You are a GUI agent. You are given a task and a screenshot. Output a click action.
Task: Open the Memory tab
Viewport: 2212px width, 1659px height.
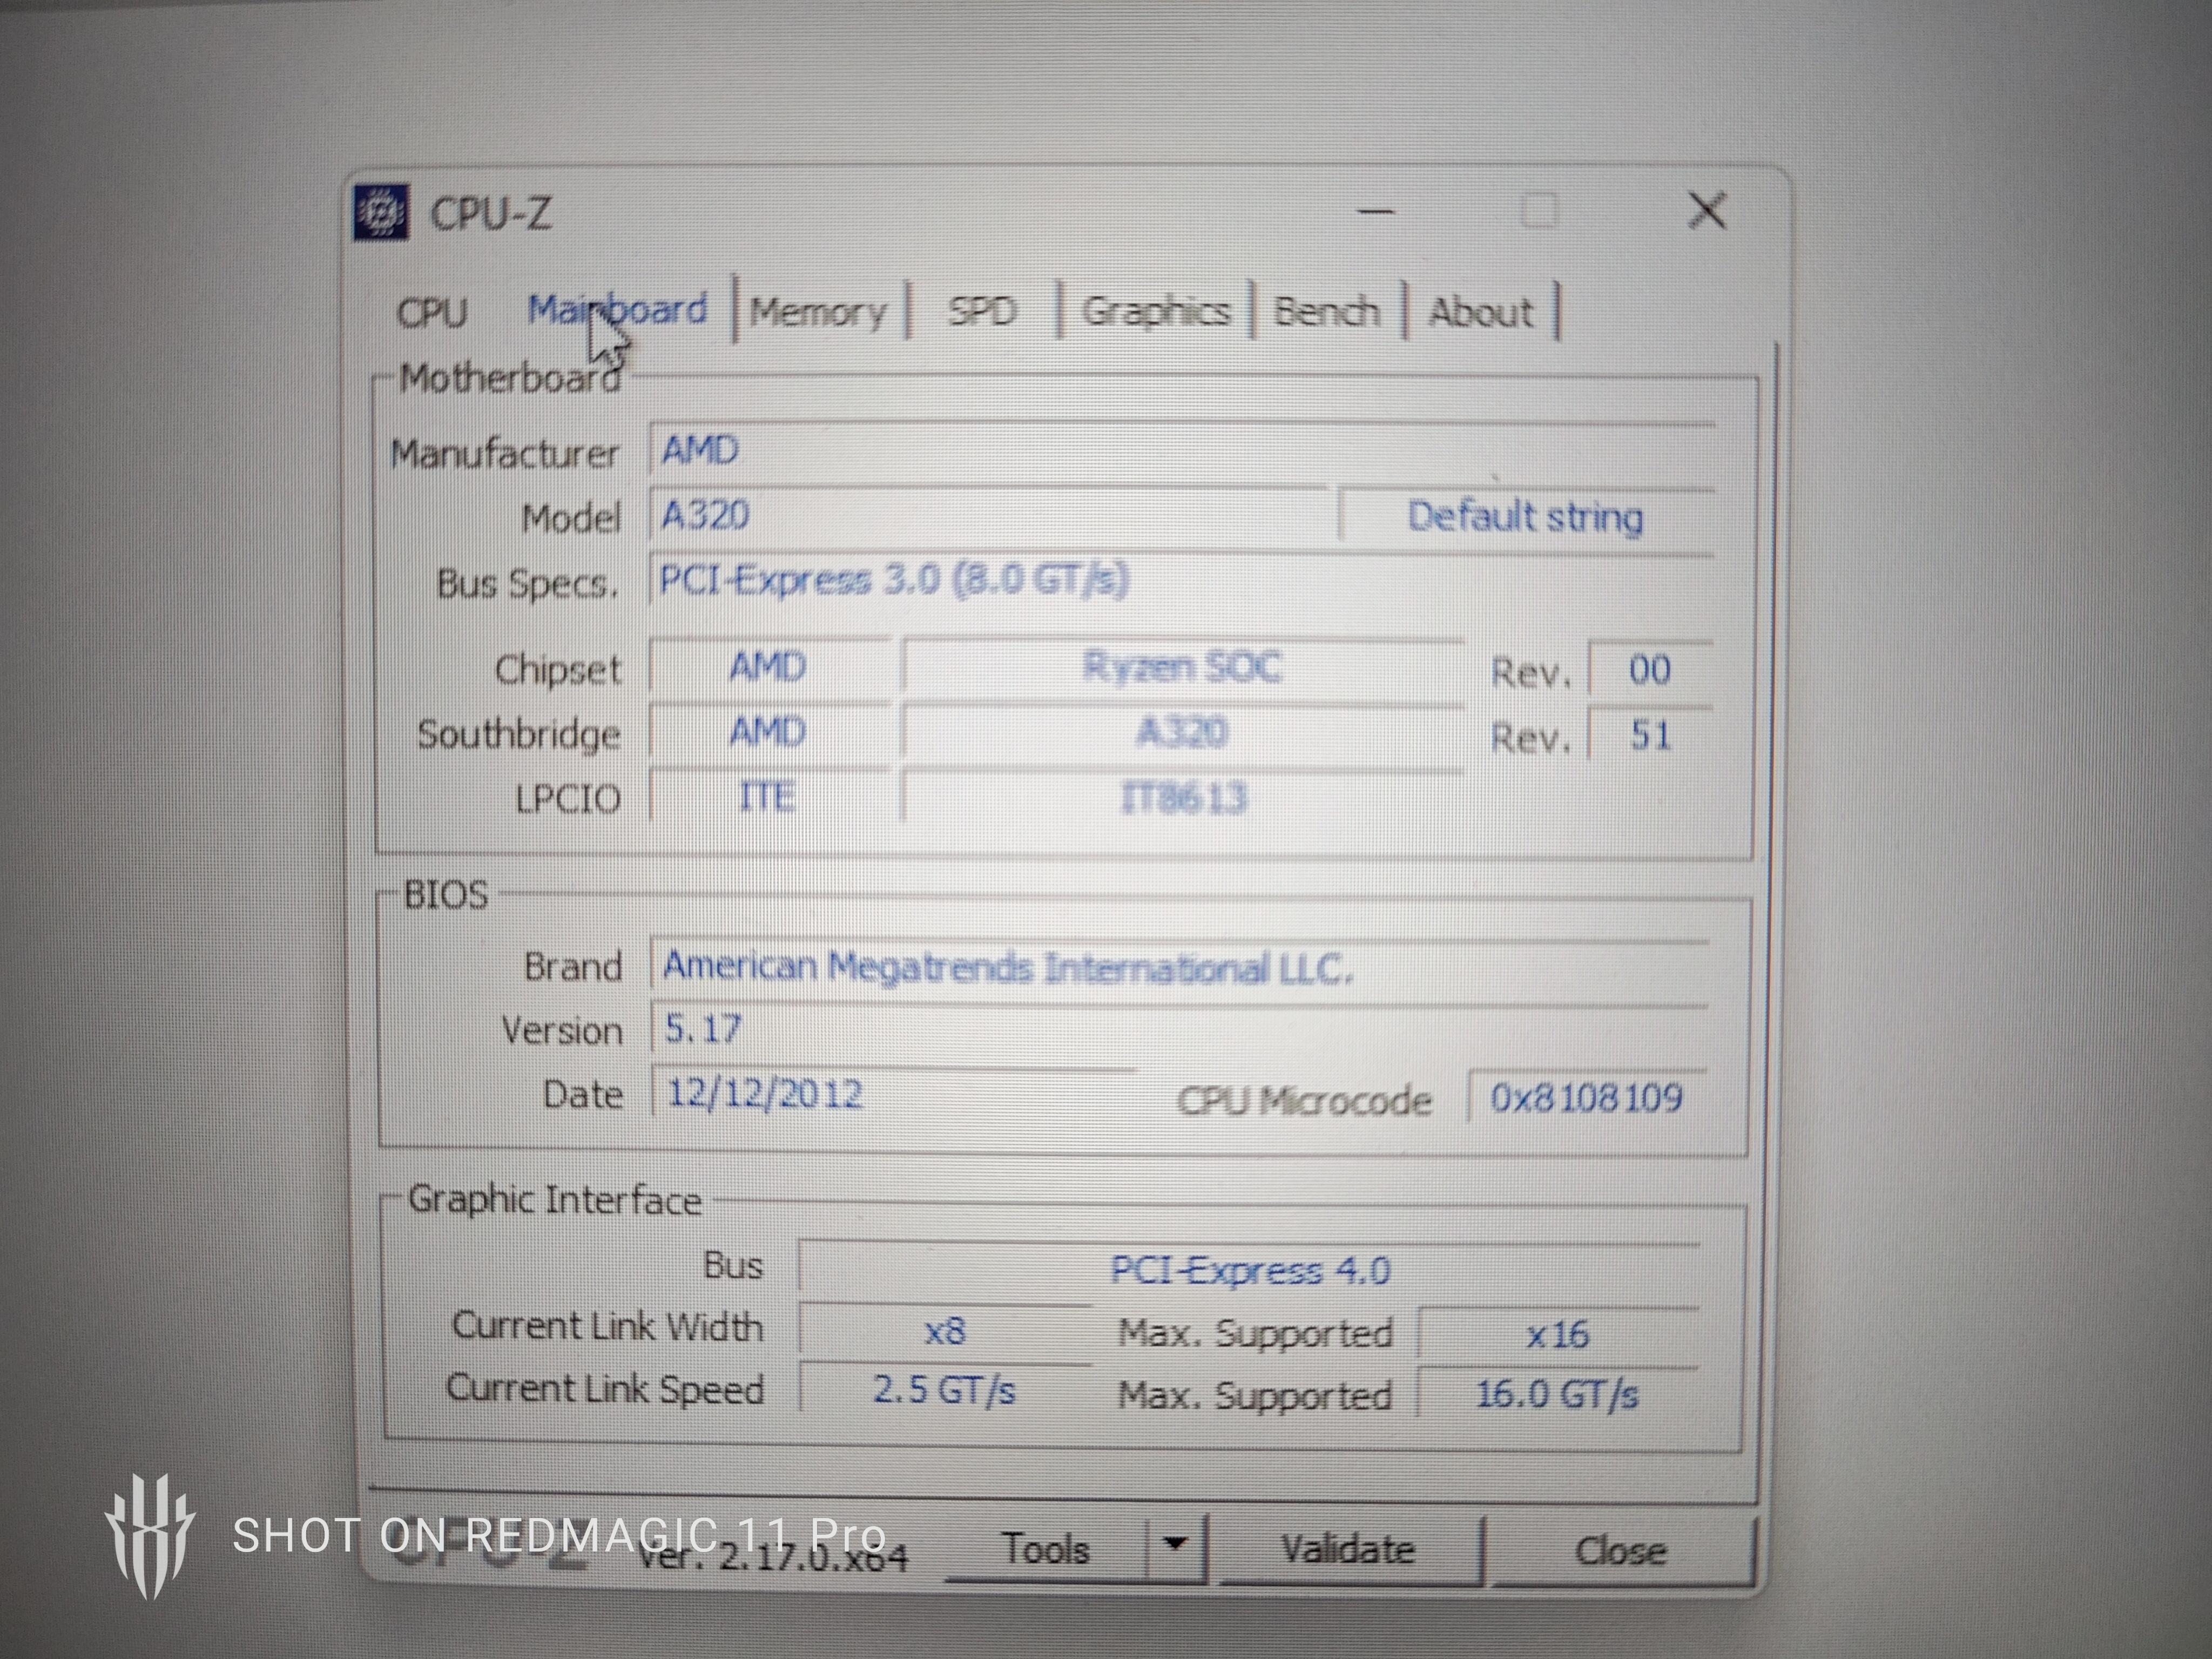point(817,312)
